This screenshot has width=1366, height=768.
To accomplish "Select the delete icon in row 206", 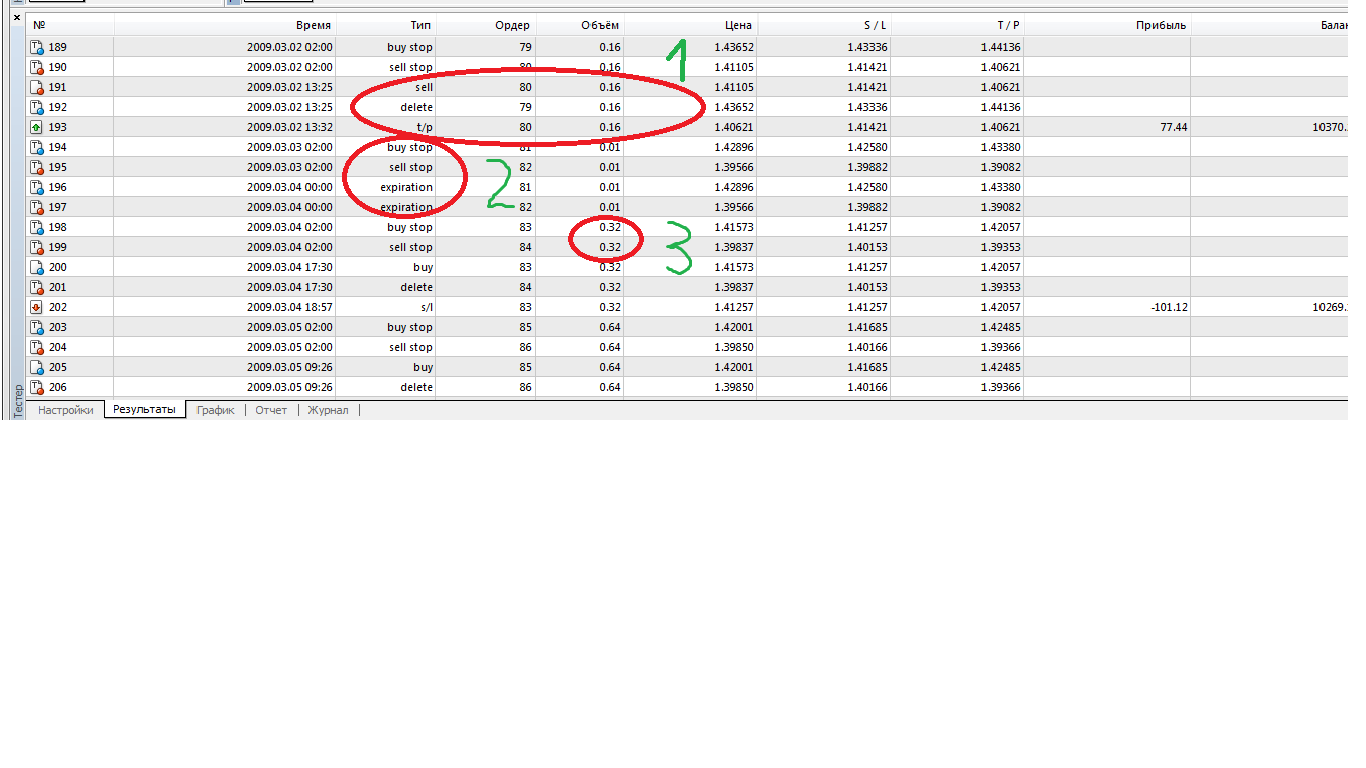I will [37, 387].
